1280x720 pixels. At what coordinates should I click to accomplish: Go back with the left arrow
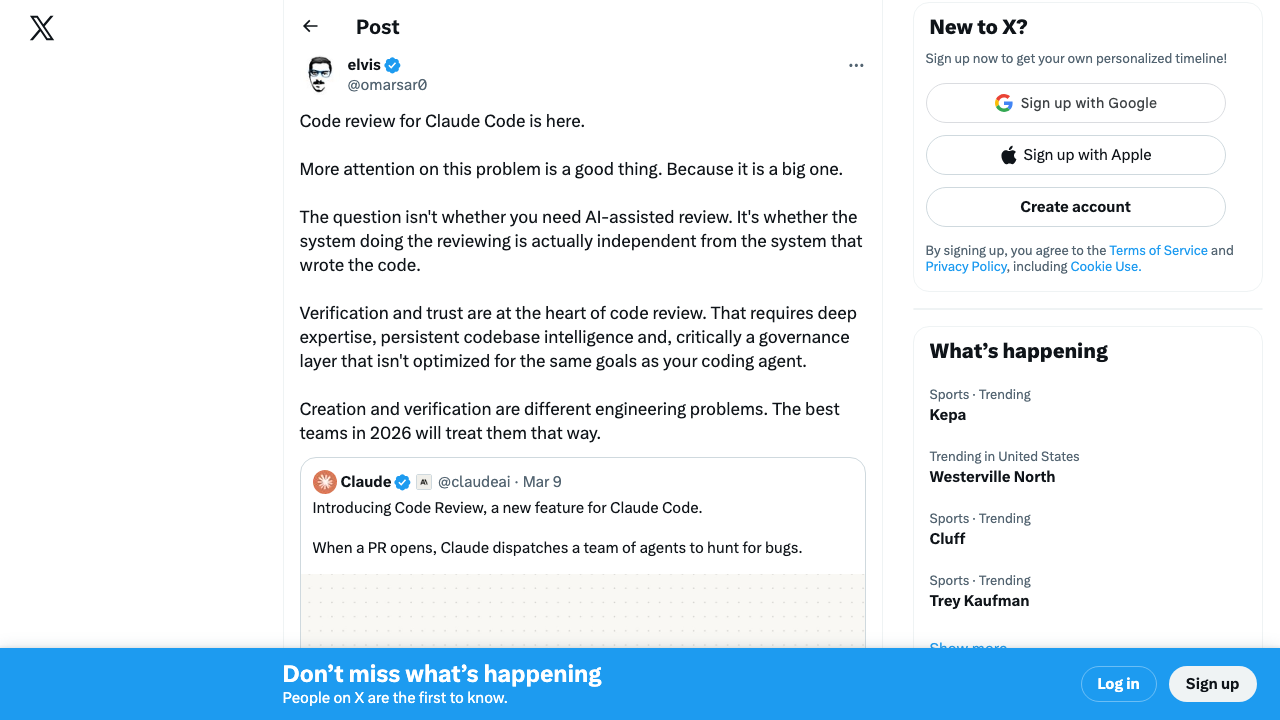tap(310, 27)
